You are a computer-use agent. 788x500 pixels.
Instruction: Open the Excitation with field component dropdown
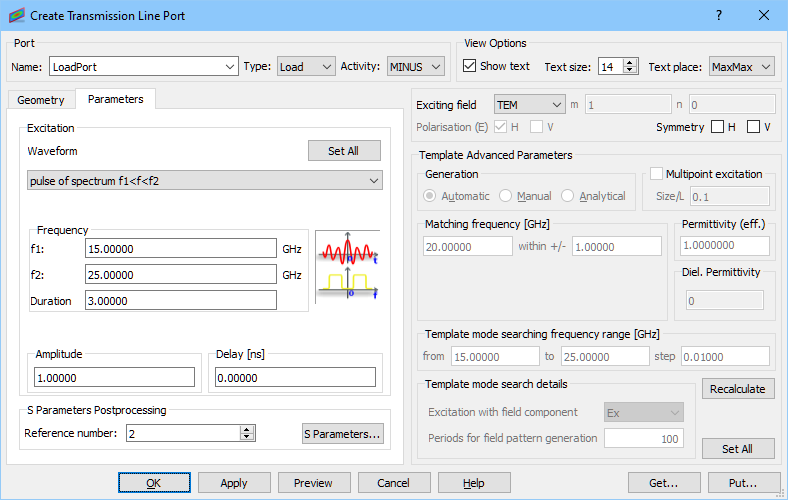coord(644,413)
